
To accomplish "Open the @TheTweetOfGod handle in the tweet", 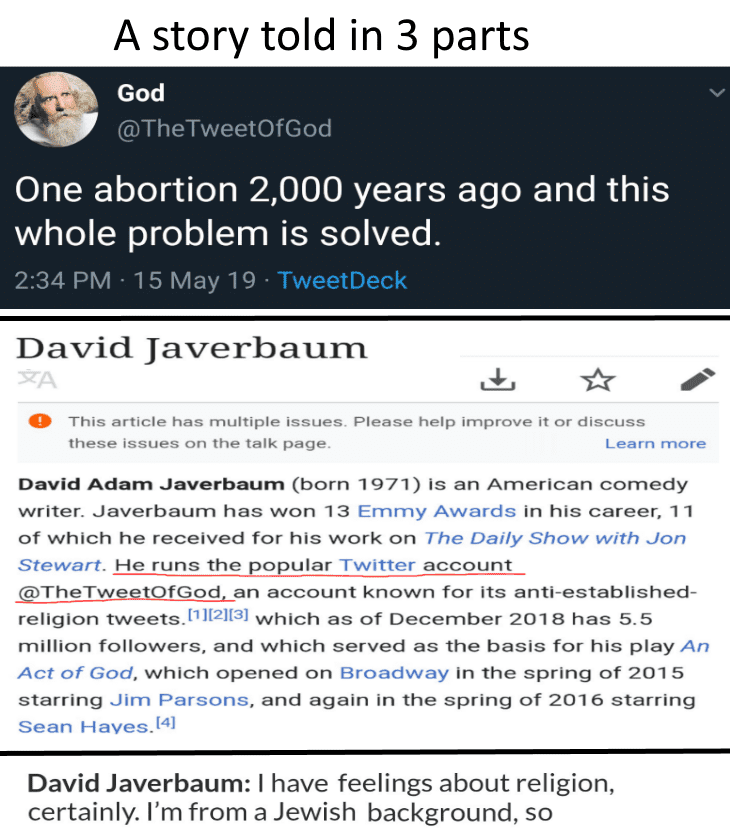I will (x=224, y=128).
